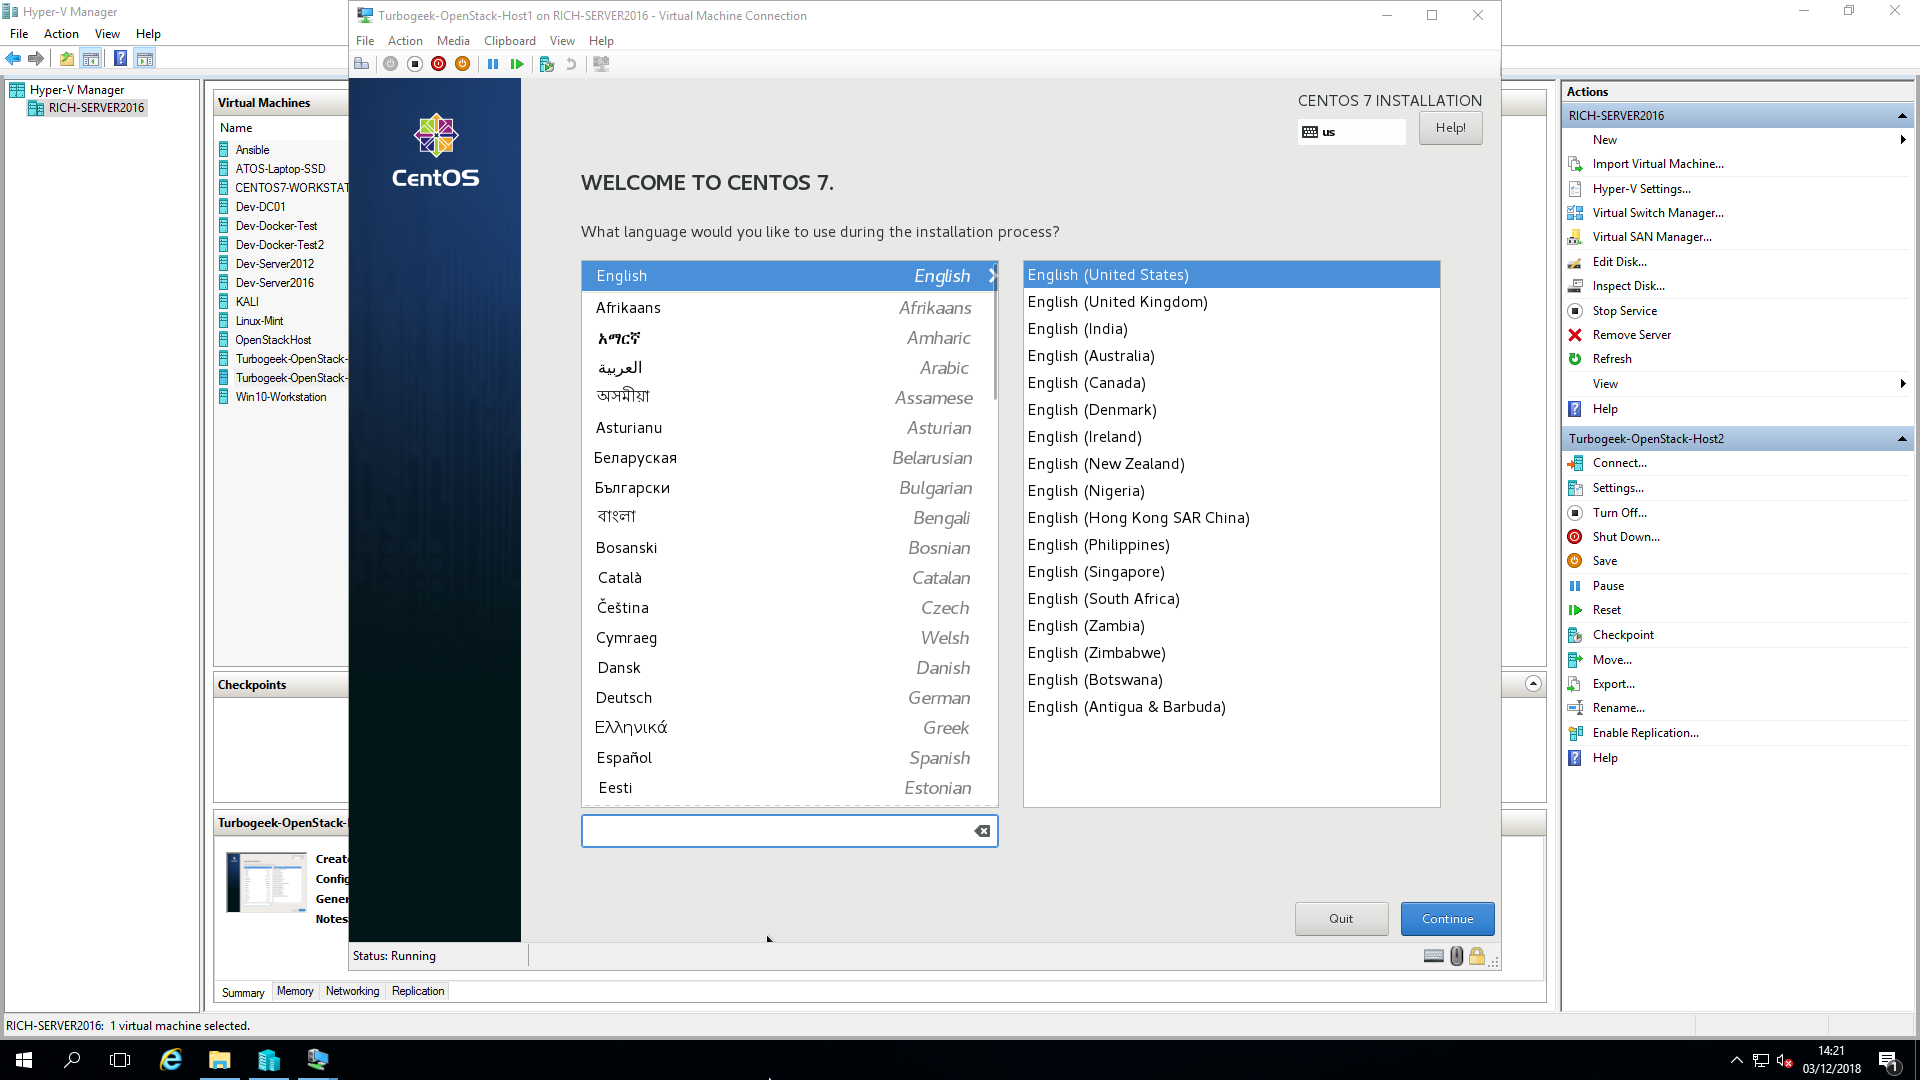This screenshot has width=1920, height=1080.
Task: Click the Turn Off VM toolbar icon
Action: tap(415, 64)
